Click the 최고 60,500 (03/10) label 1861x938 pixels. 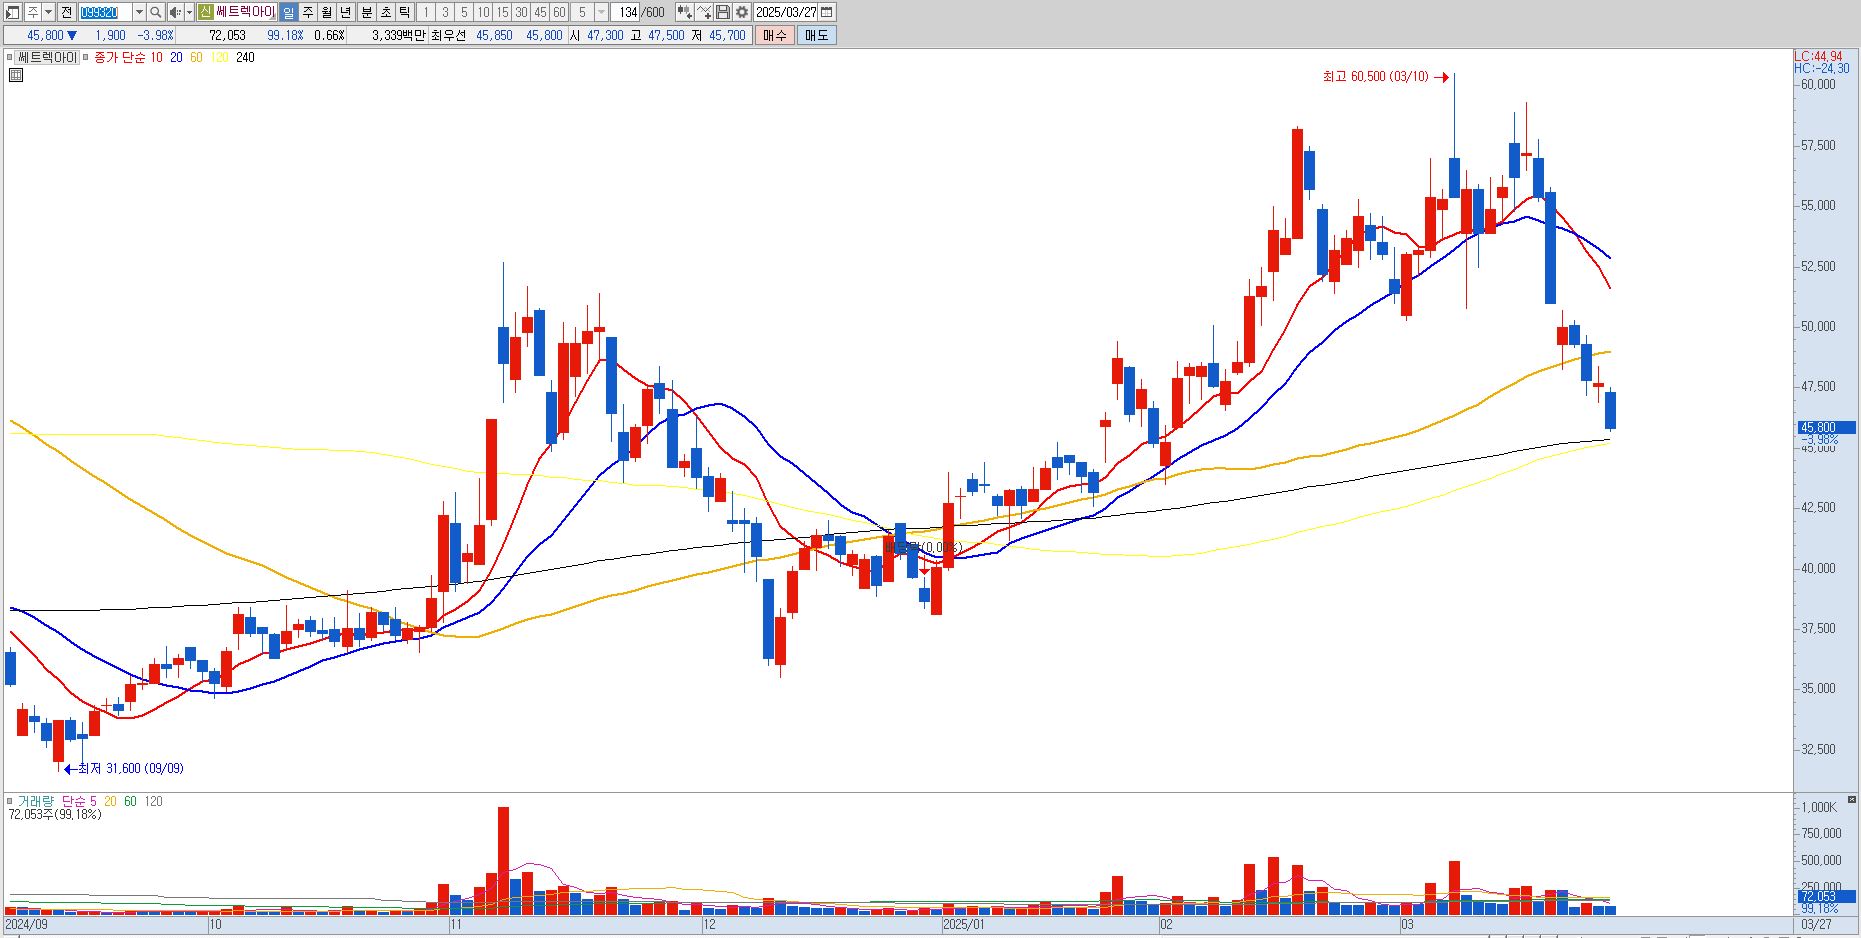pos(1376,77)
